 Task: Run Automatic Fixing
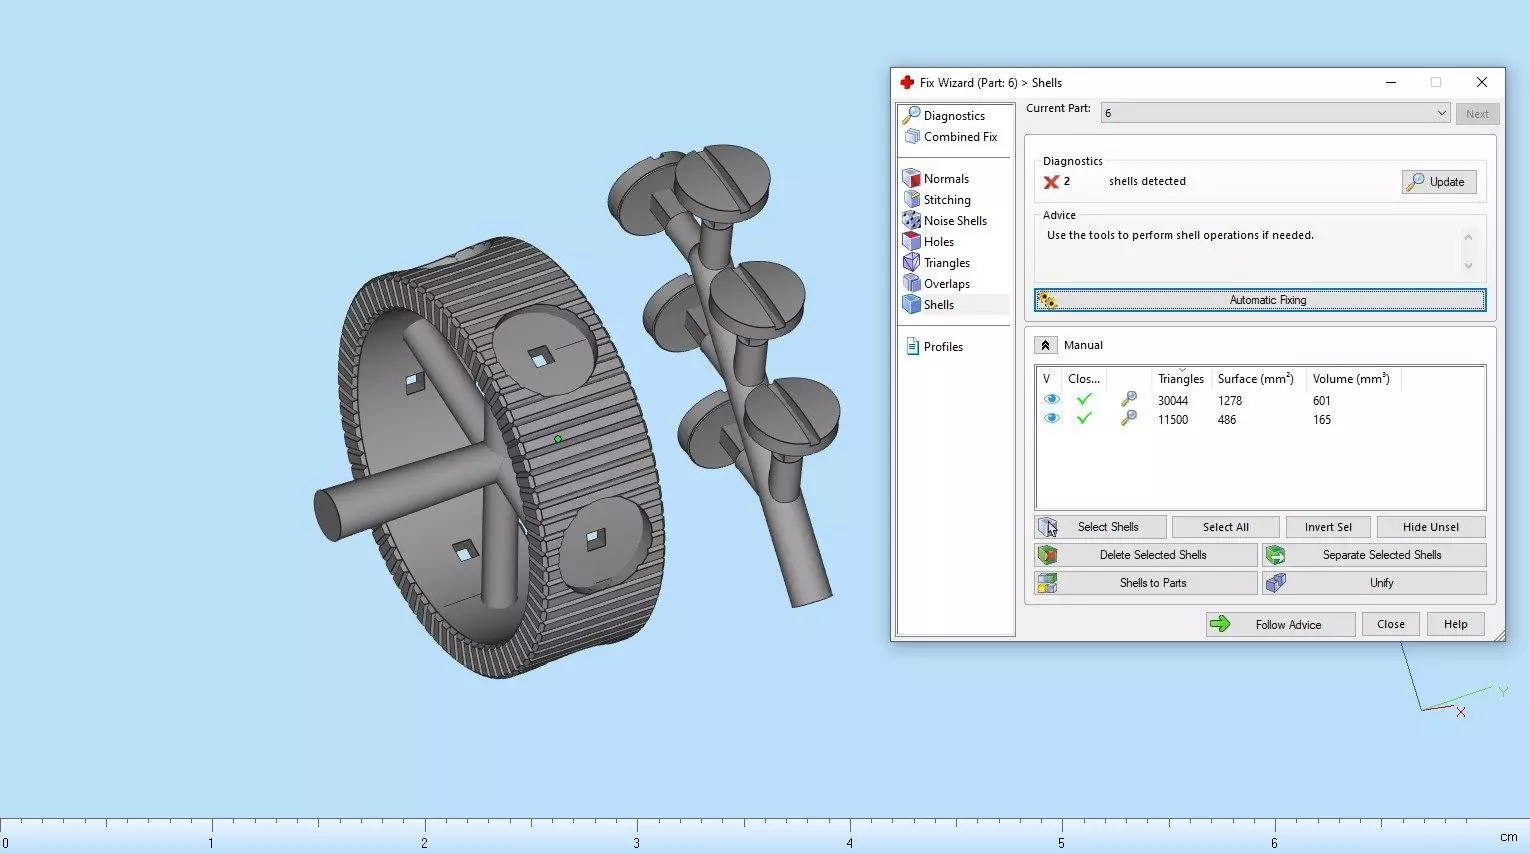coord(1260,300)
